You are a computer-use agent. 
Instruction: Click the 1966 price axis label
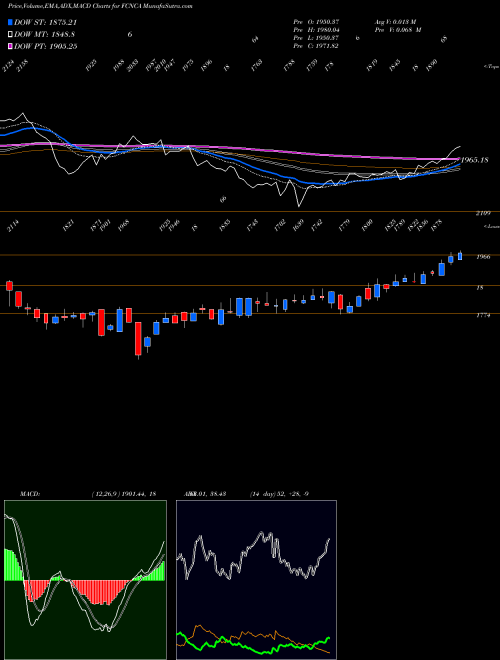click(x=483, y=257)
